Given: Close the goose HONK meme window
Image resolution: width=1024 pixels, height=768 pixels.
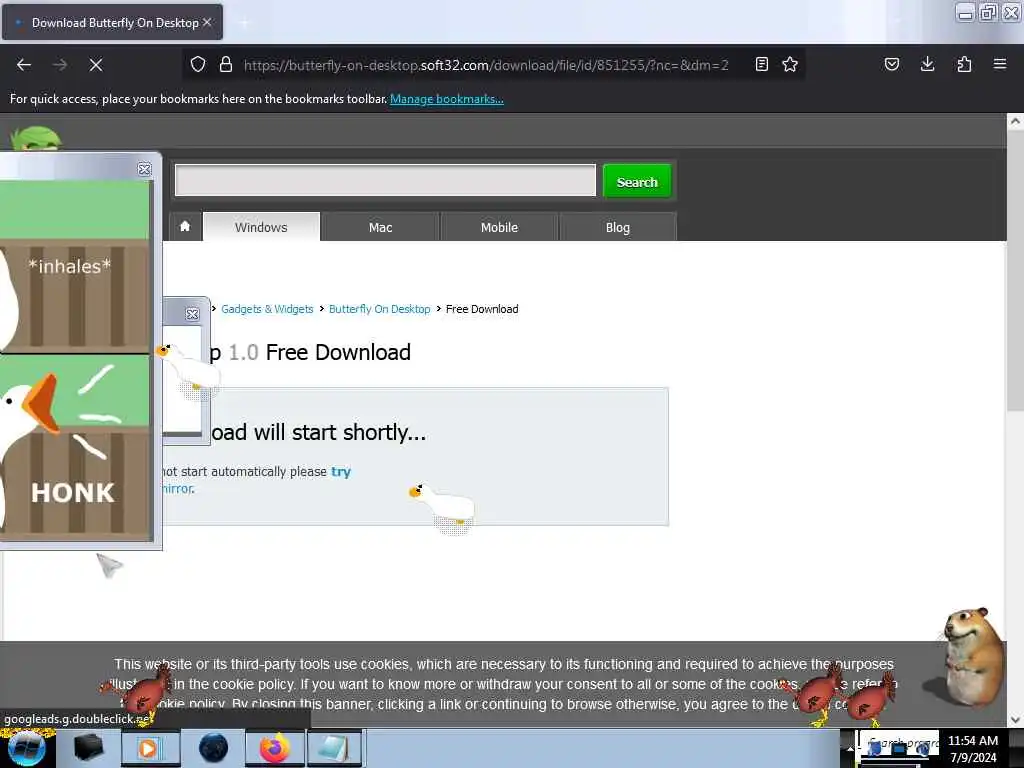Looking at the screenshot, I should (144, 169).
